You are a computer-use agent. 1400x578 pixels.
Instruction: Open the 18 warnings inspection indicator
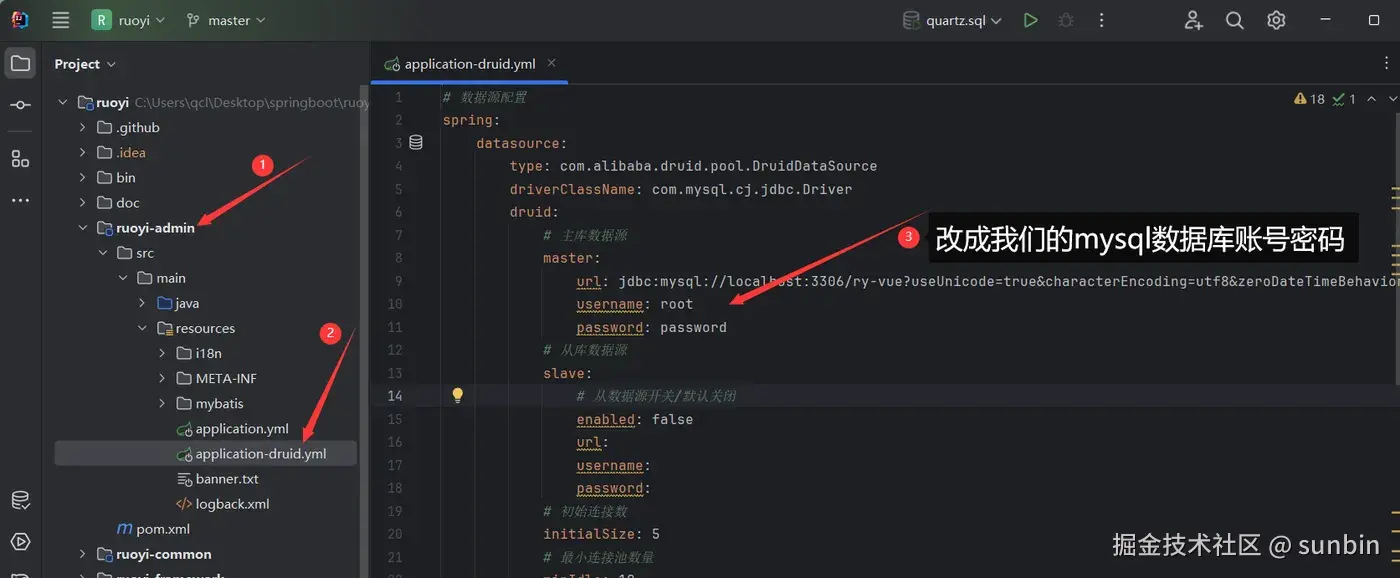pyautogui.click(x=1310, y=99)
